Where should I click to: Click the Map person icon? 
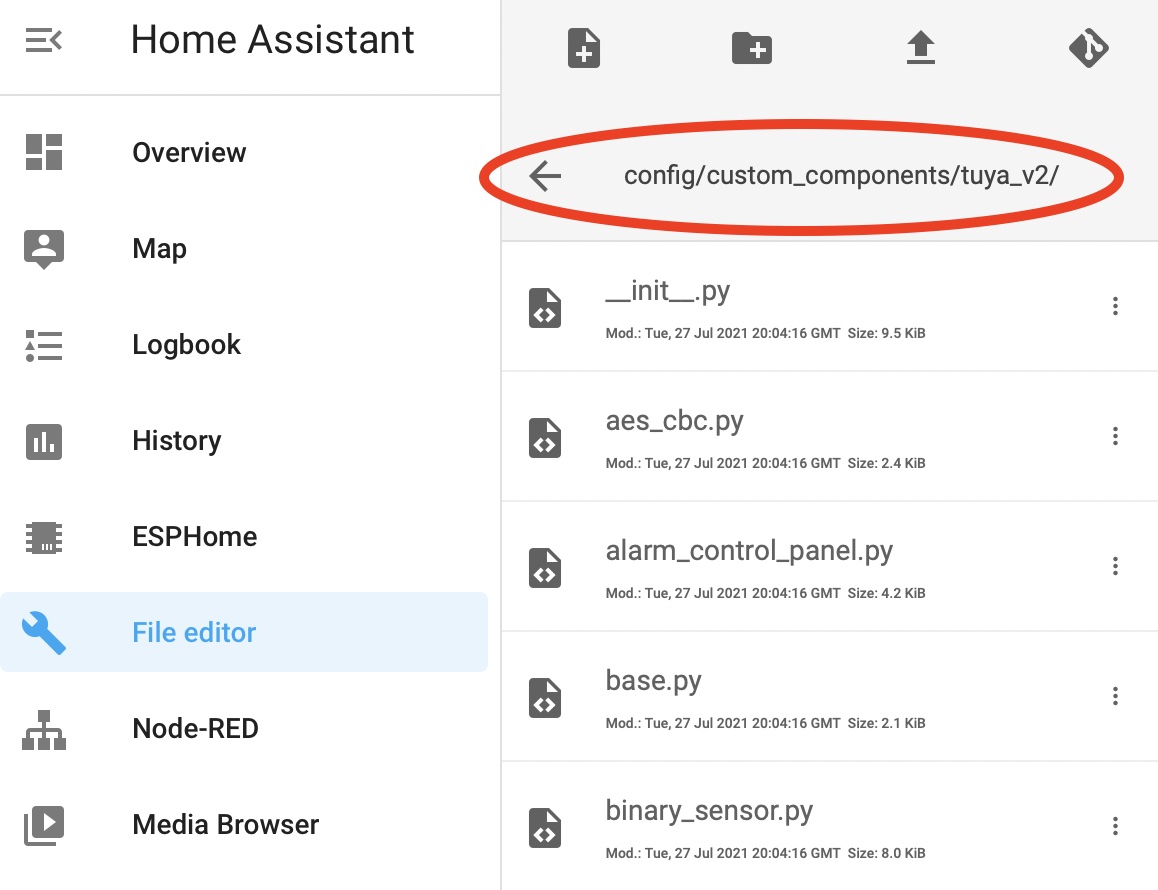click(x=44, y=249)
